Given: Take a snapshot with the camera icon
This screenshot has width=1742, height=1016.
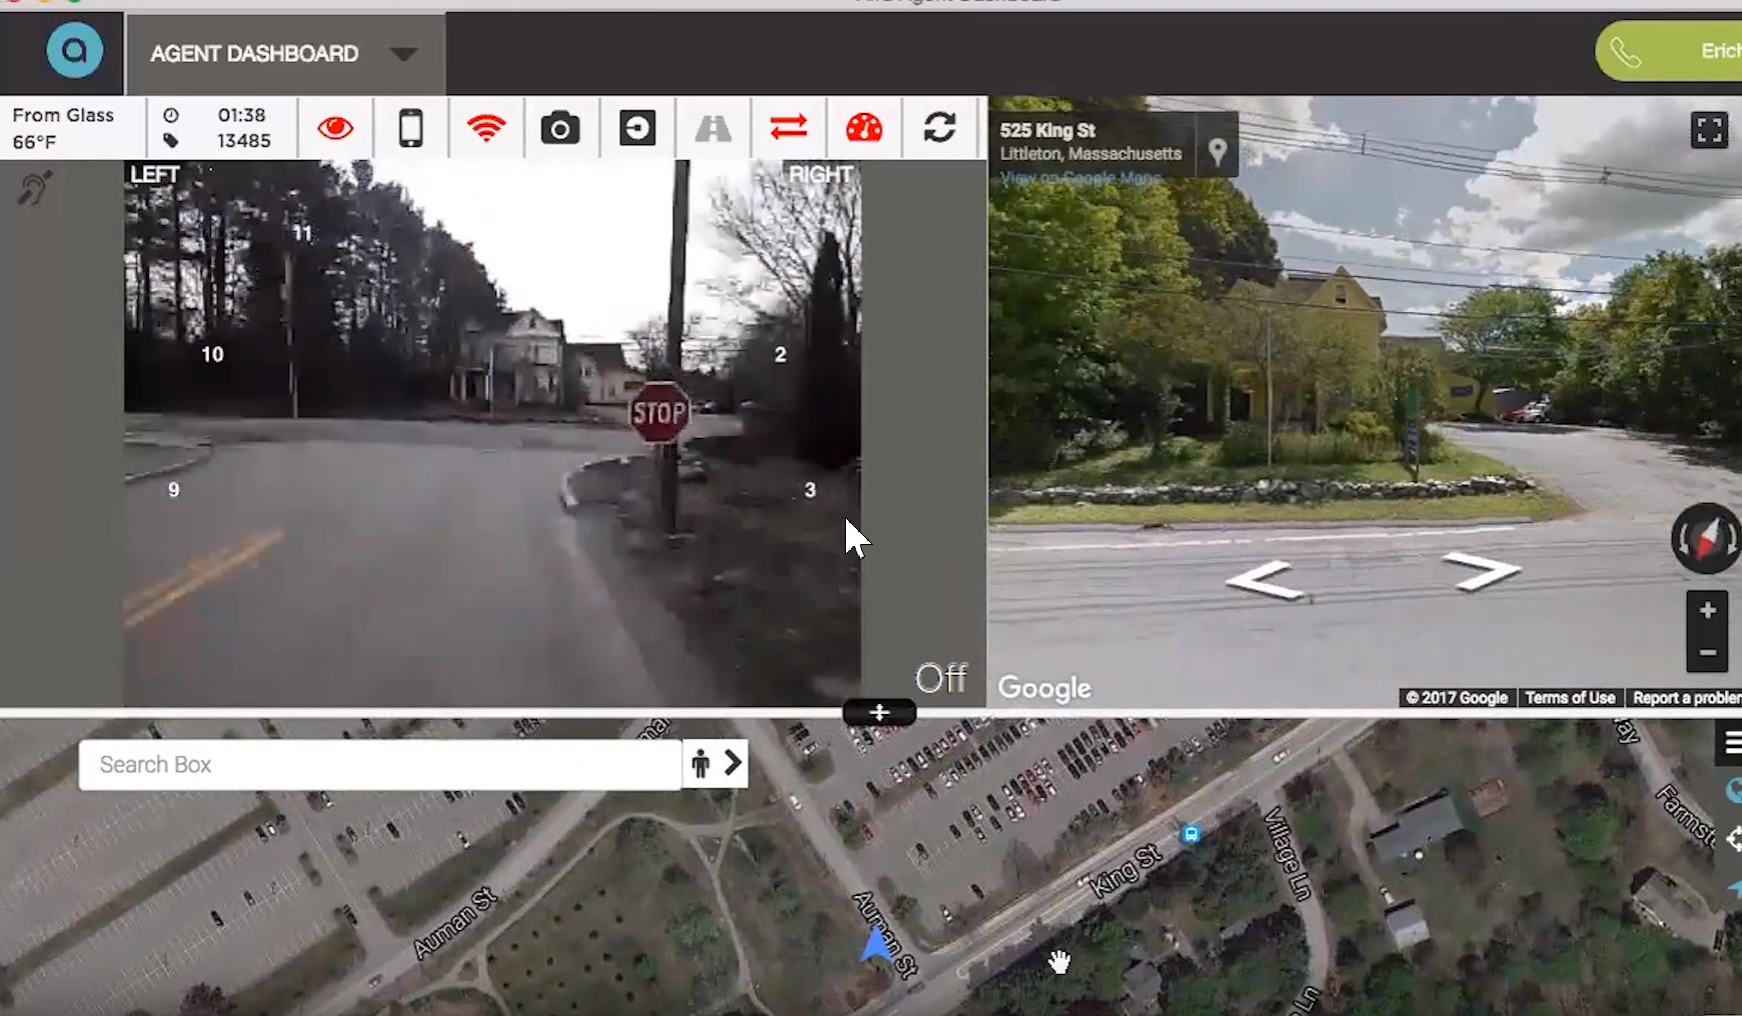Looking at the screenshot, I should [560, 128].
